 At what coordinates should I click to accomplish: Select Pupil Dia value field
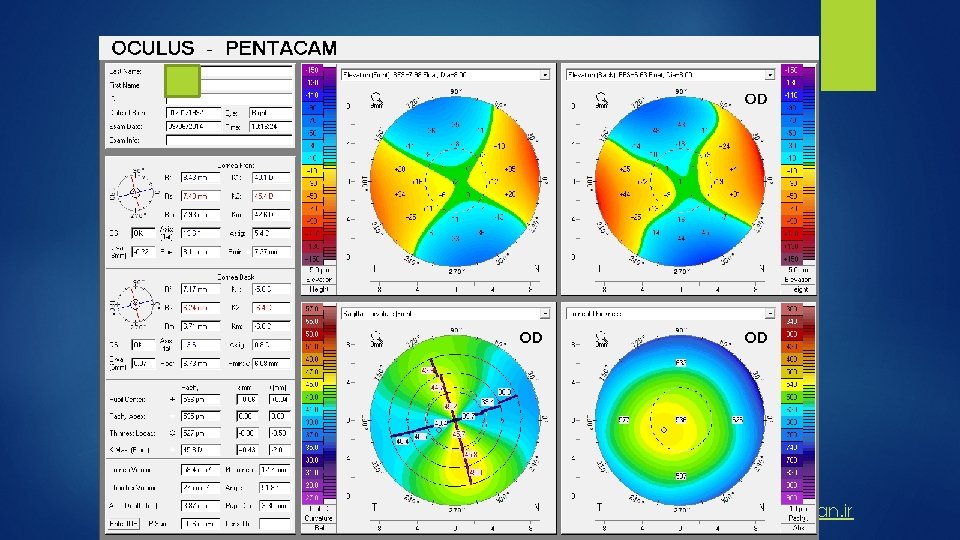[274, 506]
